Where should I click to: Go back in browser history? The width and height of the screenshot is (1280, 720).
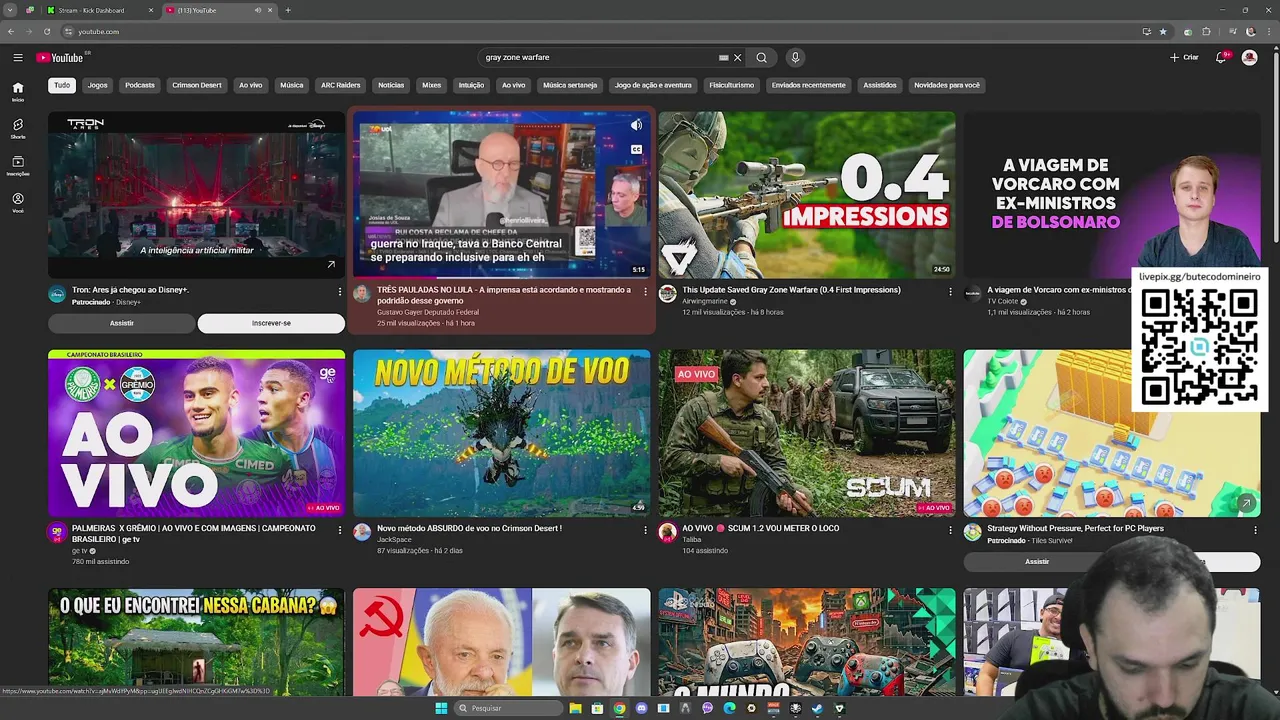11,32
